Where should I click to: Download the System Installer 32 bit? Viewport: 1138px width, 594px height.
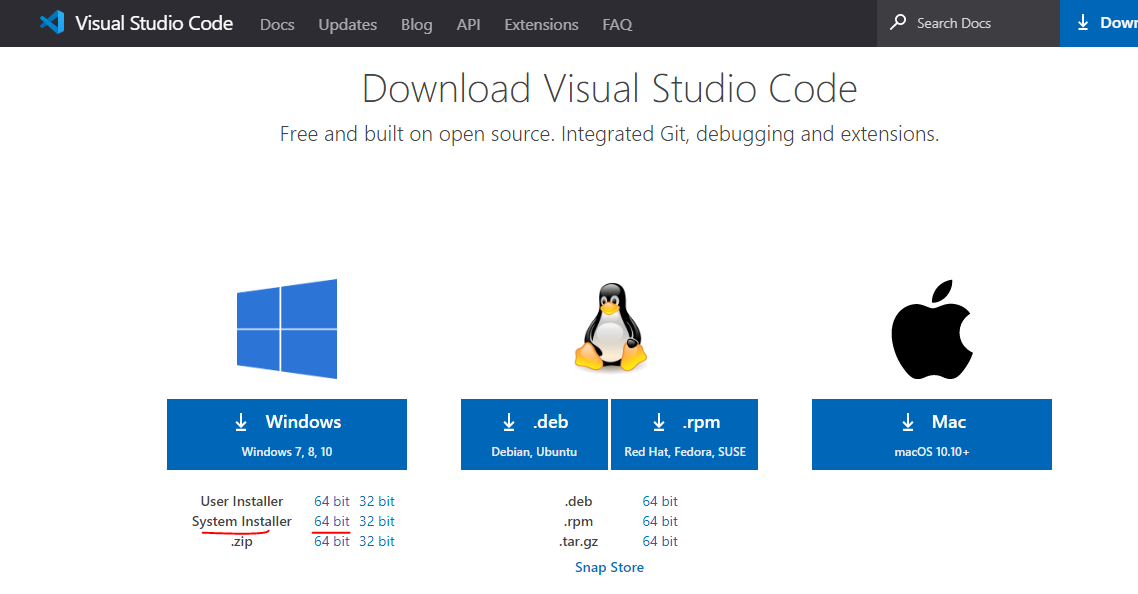pos(377,521)
